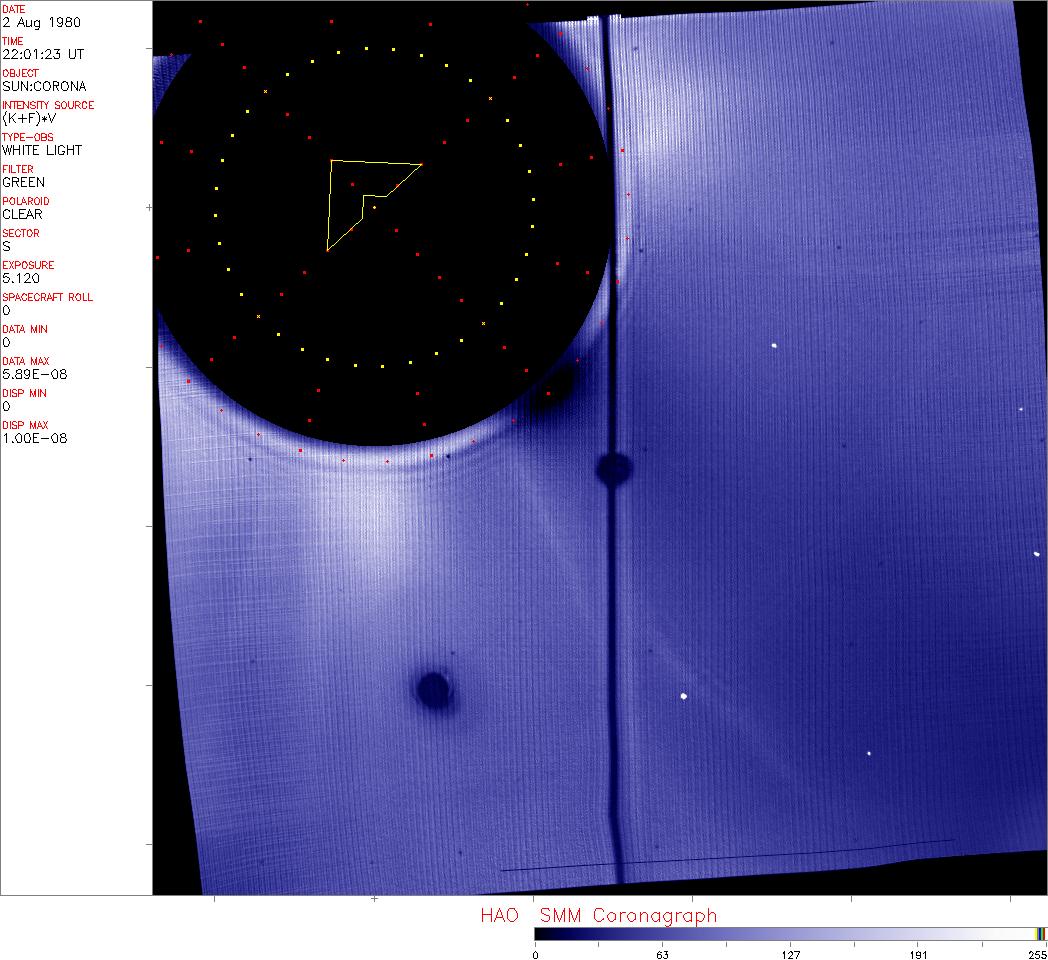Select the DATA MAX value "5.89E-08"

tap(30, 374)
